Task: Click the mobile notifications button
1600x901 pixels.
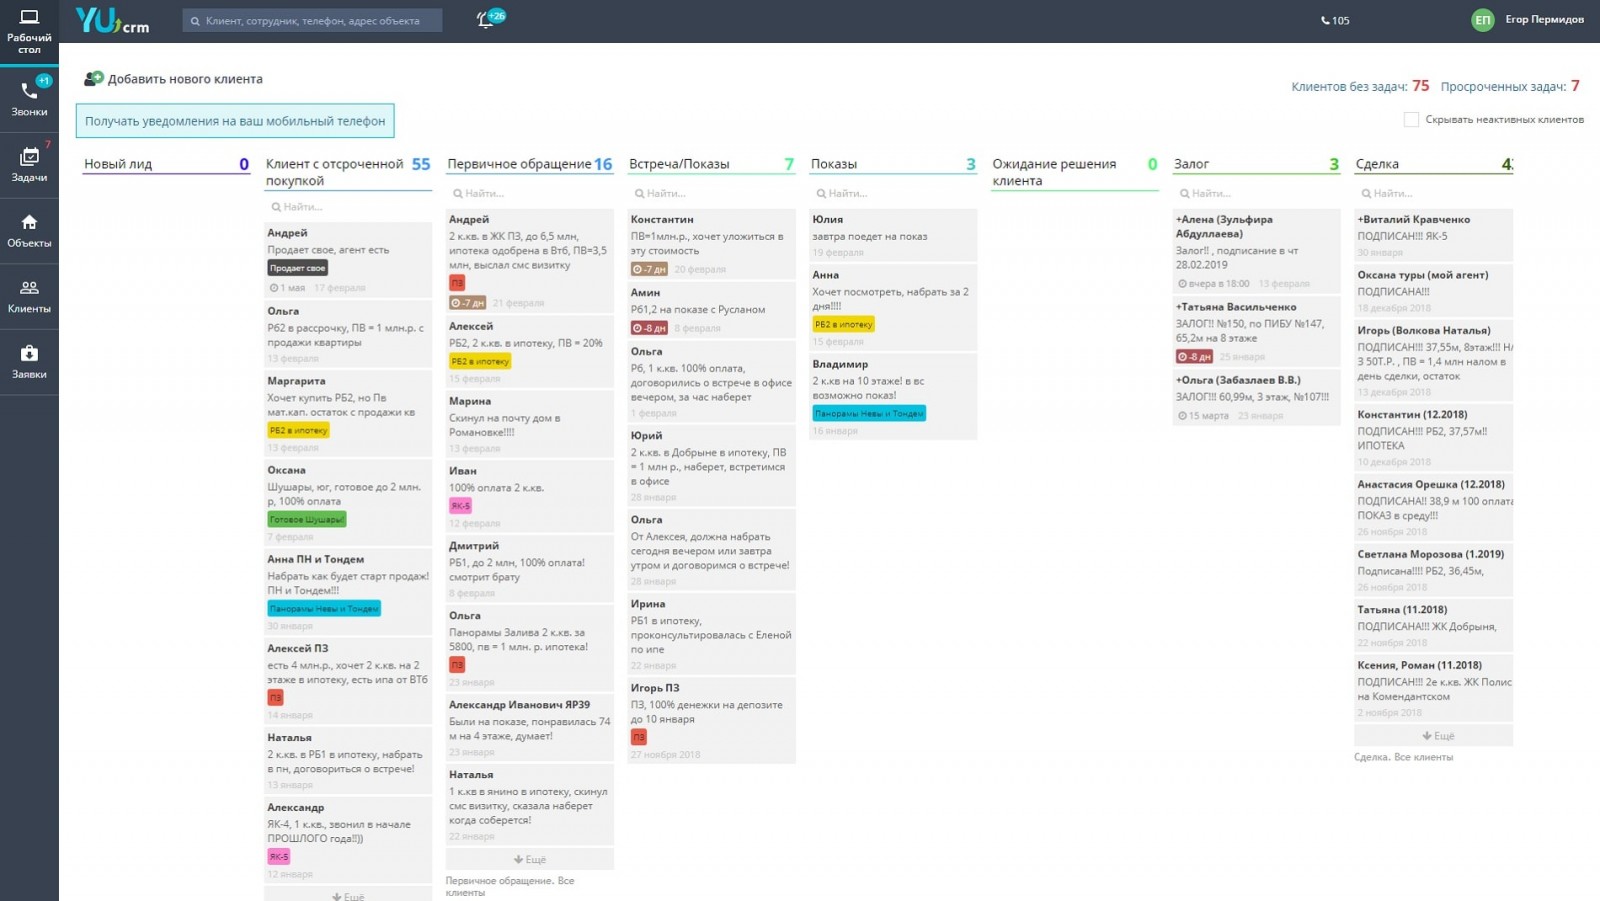Action: (x=235, y=121)
